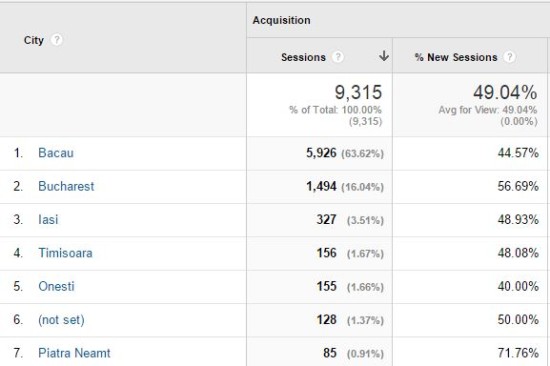Open the Bucharest city link
This screenshot has height=366, width=550.
click(66, 186)
